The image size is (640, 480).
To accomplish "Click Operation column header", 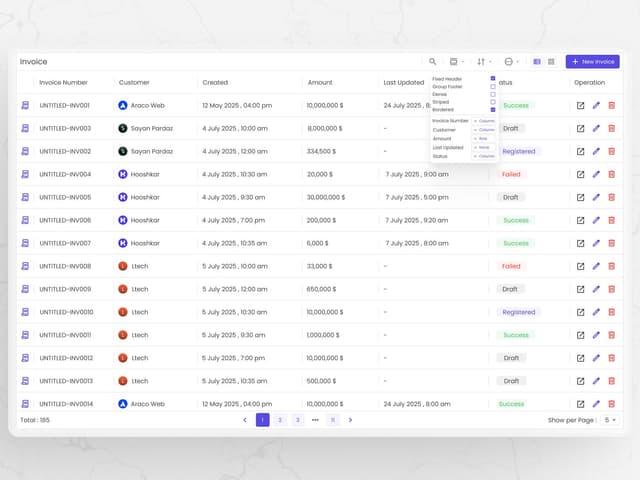I will 589,82.
